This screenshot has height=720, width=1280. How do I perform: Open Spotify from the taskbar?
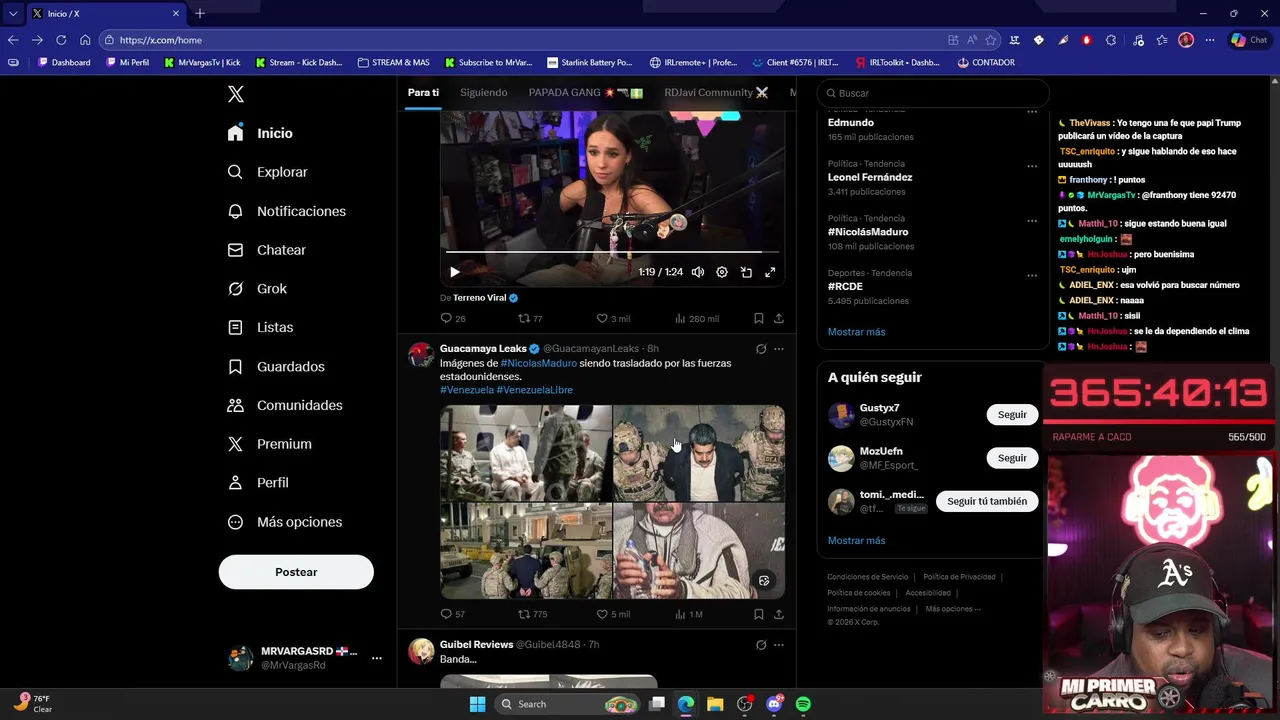coord(803,704)
